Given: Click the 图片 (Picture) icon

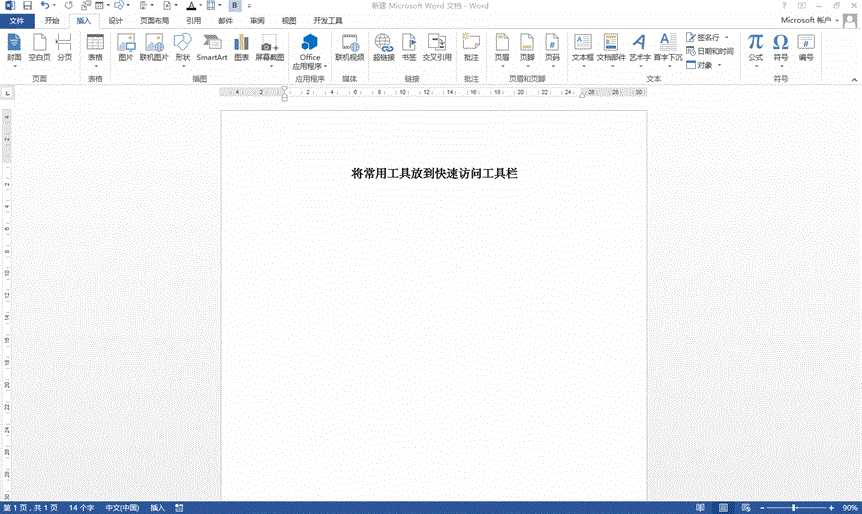Looking at the screenshot, I should point(125,47).
